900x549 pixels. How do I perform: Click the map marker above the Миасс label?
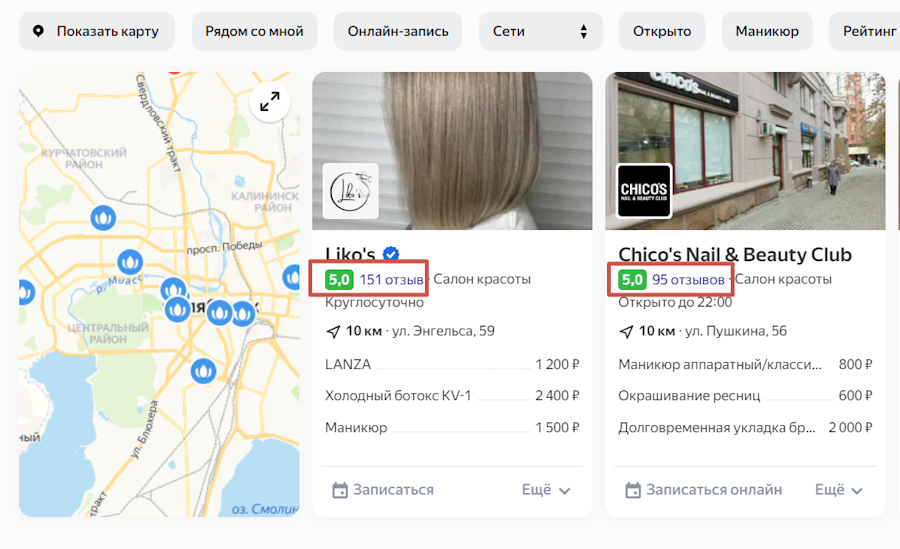(x=130, y=262)
